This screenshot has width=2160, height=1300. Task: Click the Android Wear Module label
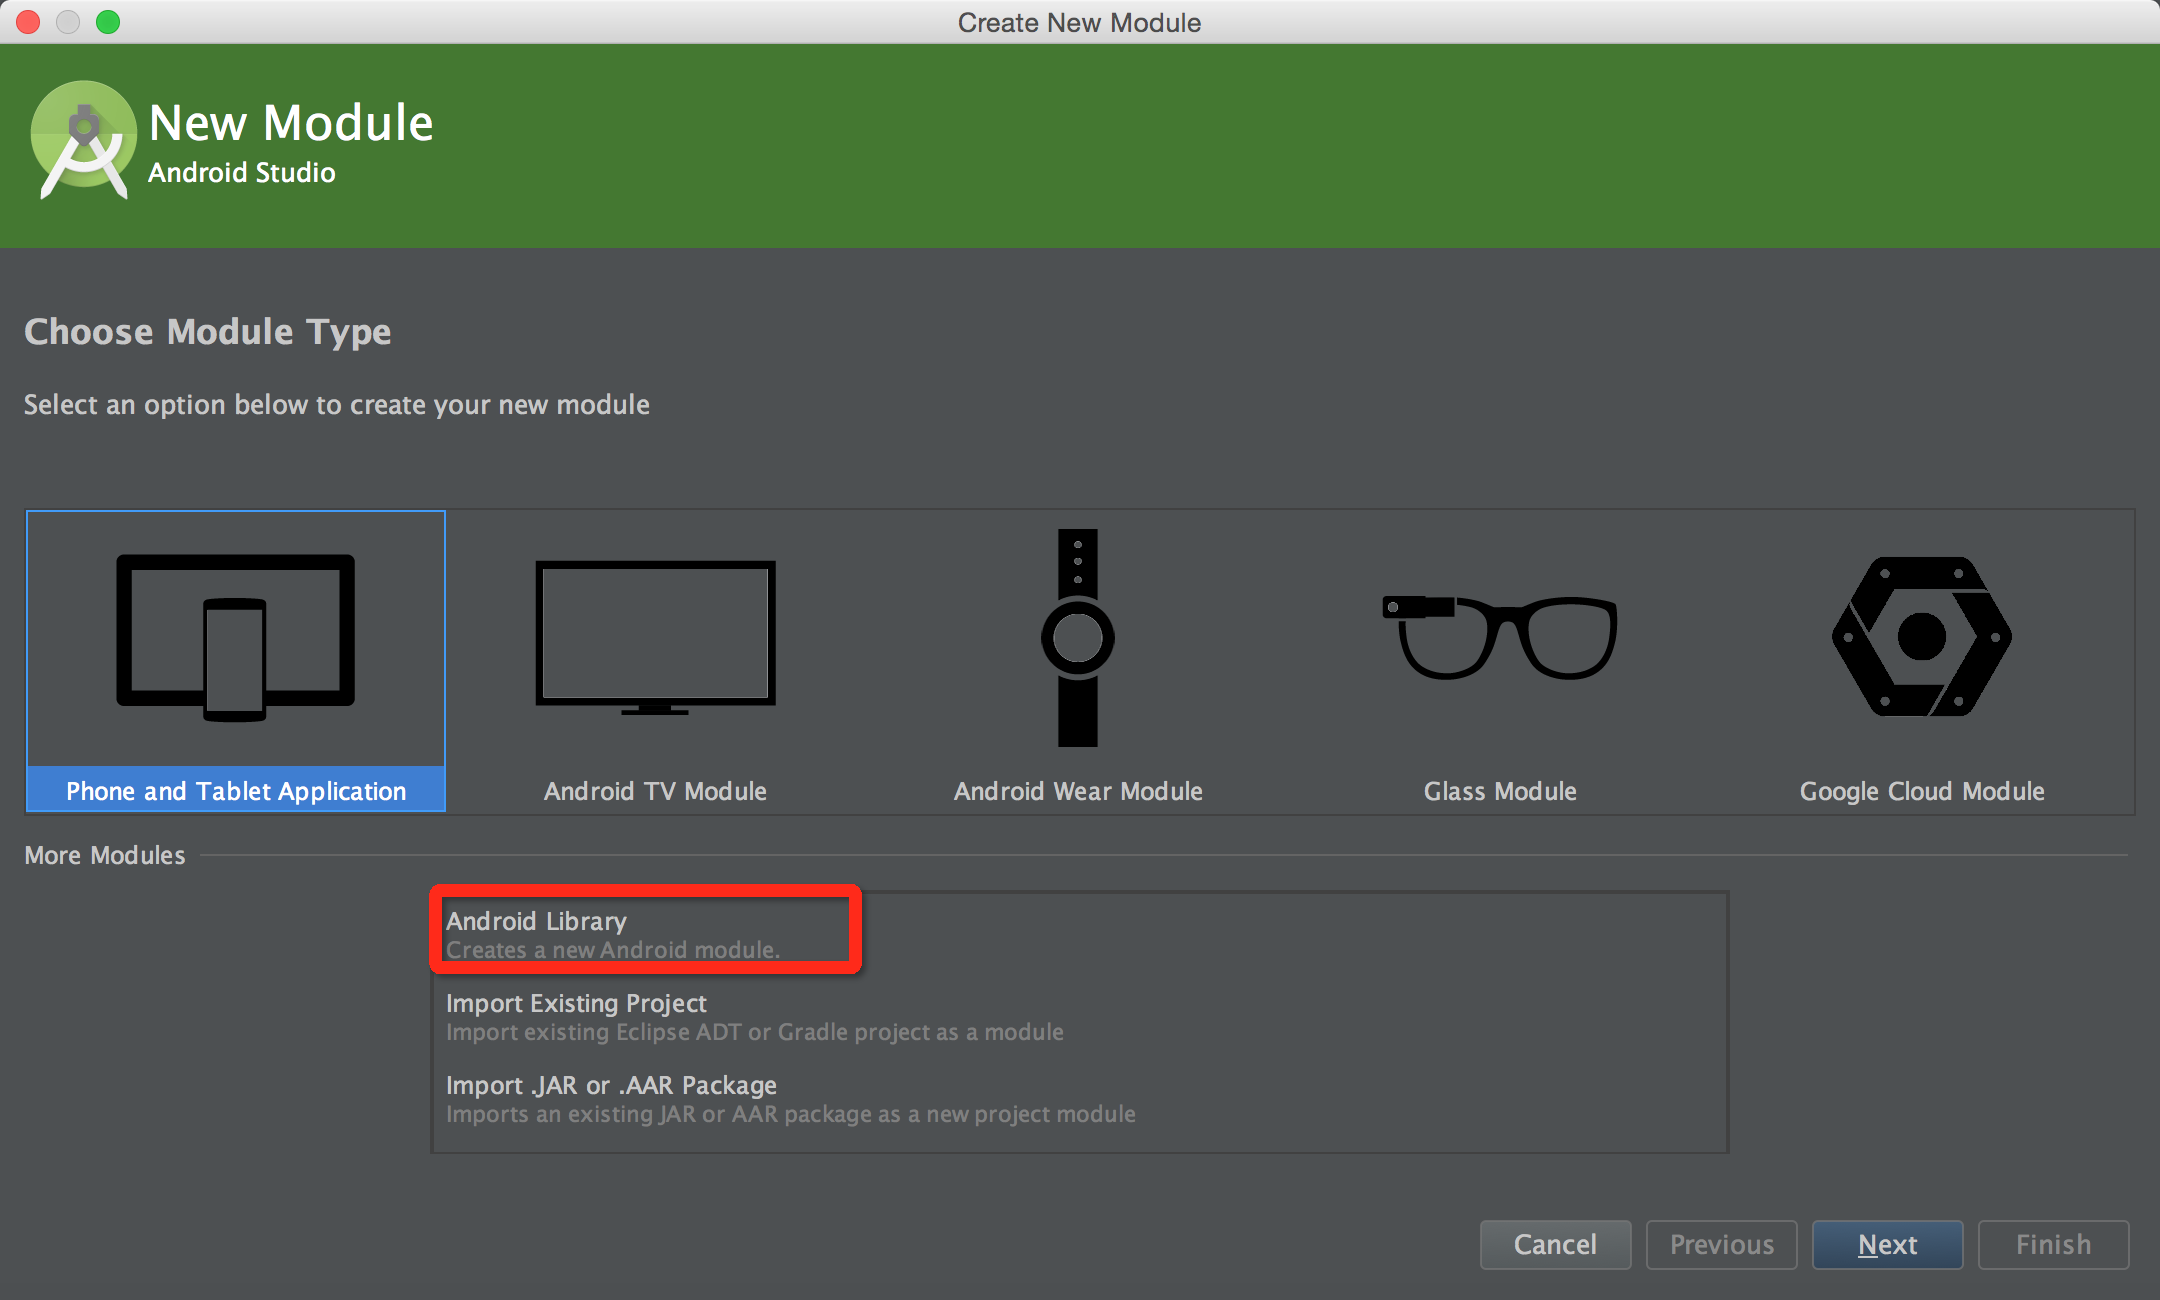tap(1078, 791)
